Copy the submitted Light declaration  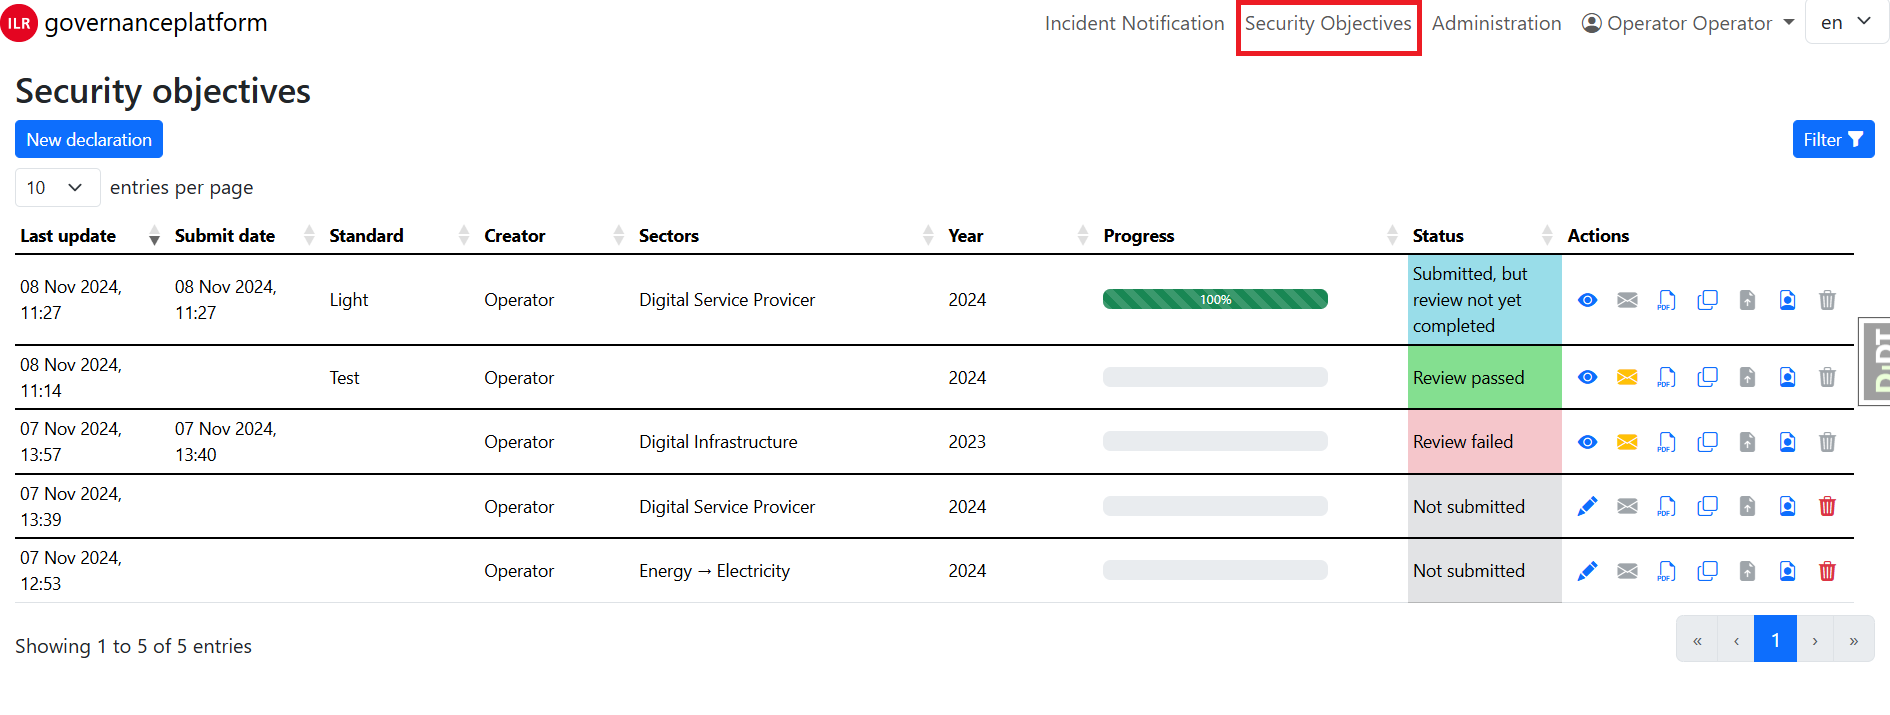1707,300
